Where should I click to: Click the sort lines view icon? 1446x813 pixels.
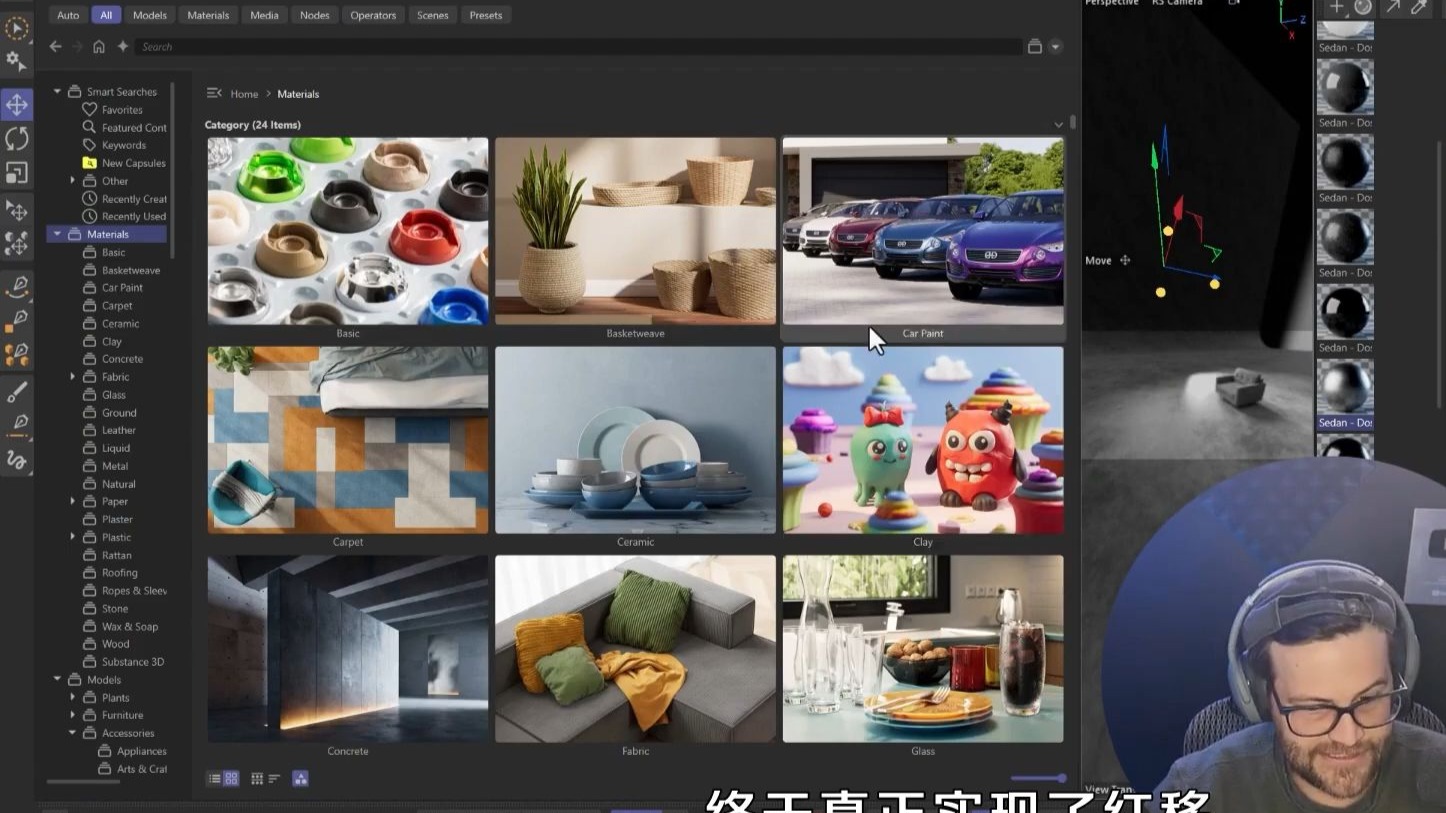[x=274, y=778]
